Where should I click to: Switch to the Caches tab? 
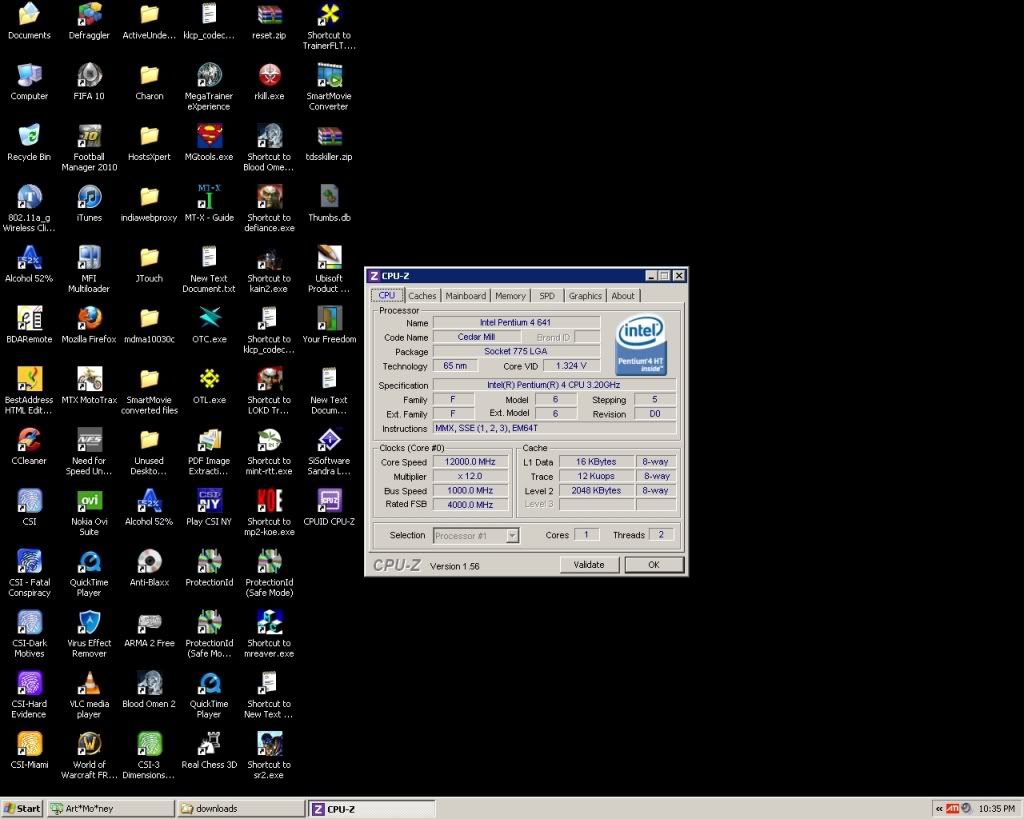click(x=422, y=296)
